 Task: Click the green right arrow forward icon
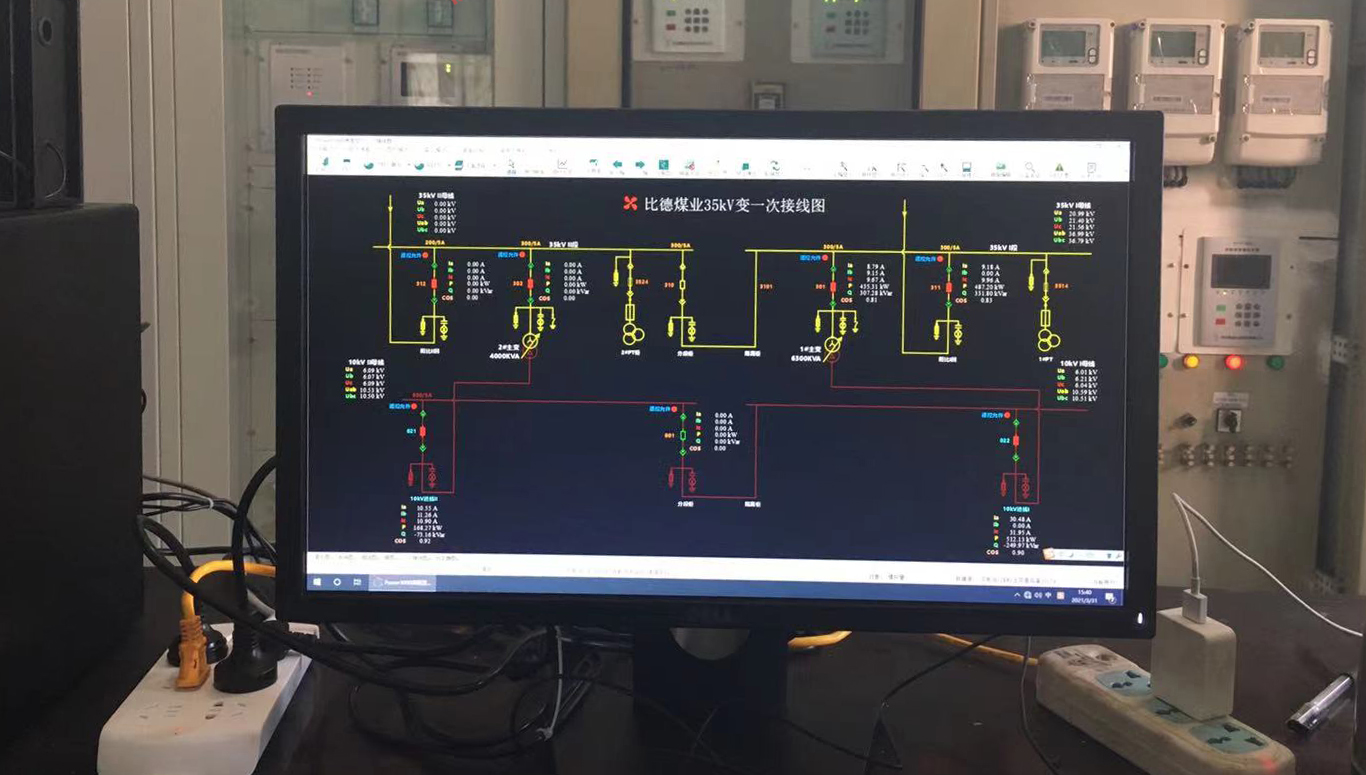click(640, 165)
